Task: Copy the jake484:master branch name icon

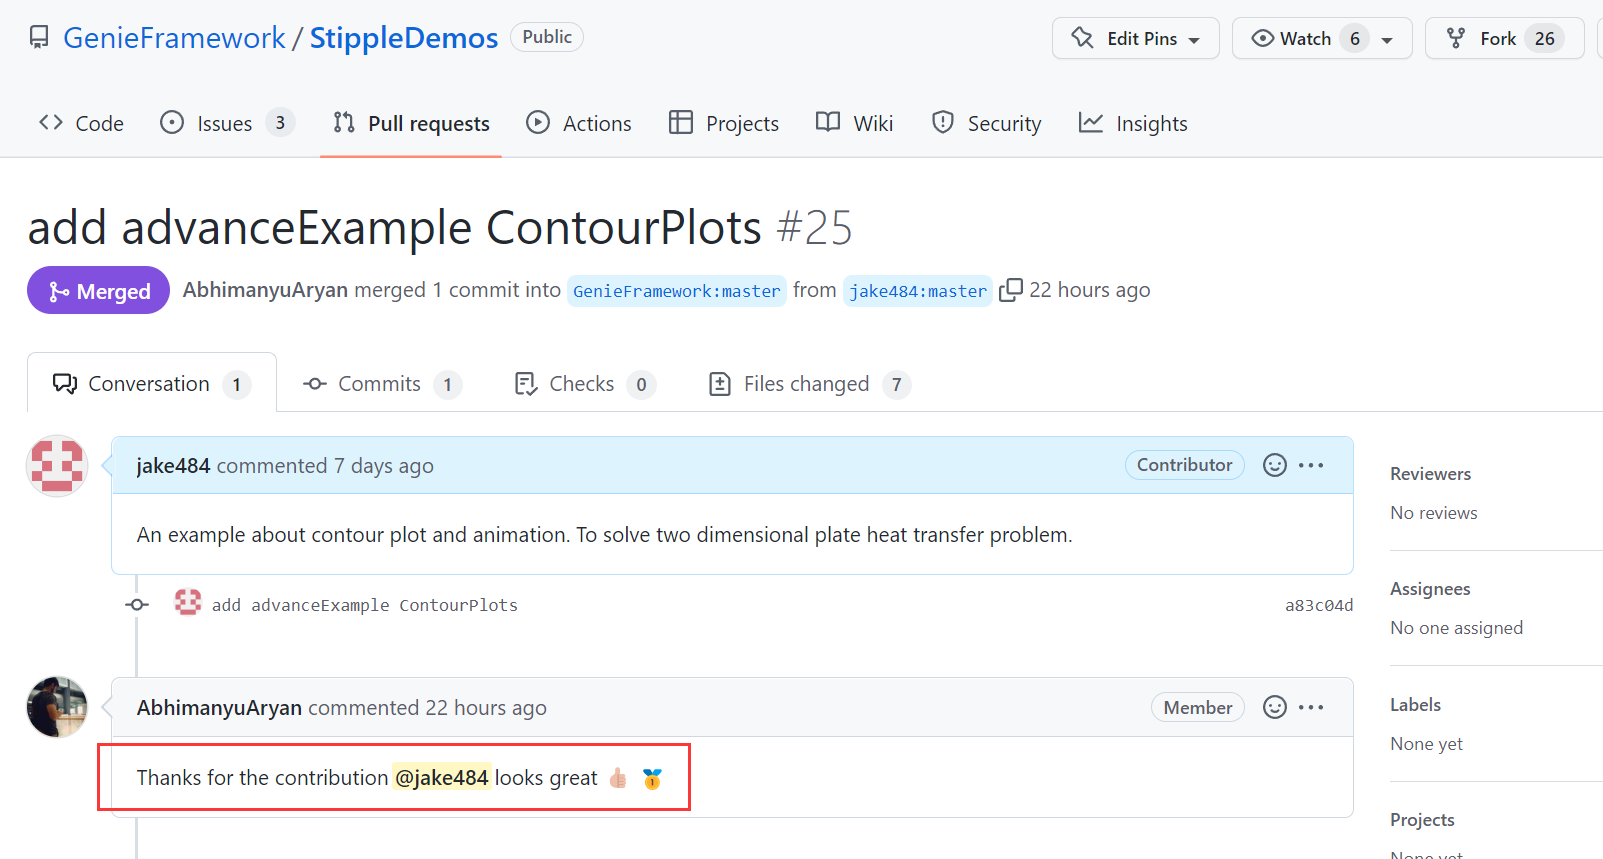Action: tap(1011, 290)
